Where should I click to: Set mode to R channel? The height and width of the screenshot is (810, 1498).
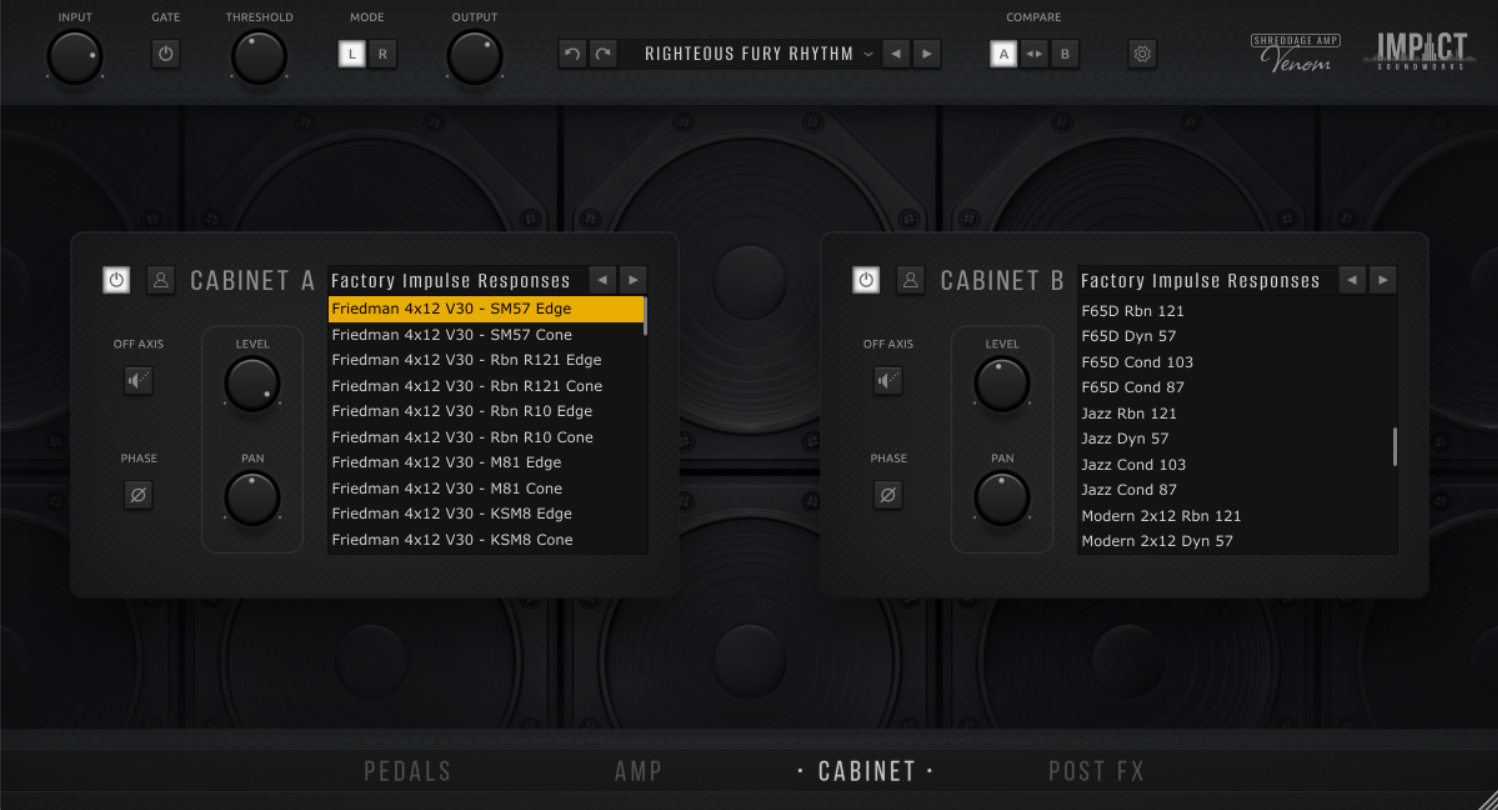tap(382, 54)
